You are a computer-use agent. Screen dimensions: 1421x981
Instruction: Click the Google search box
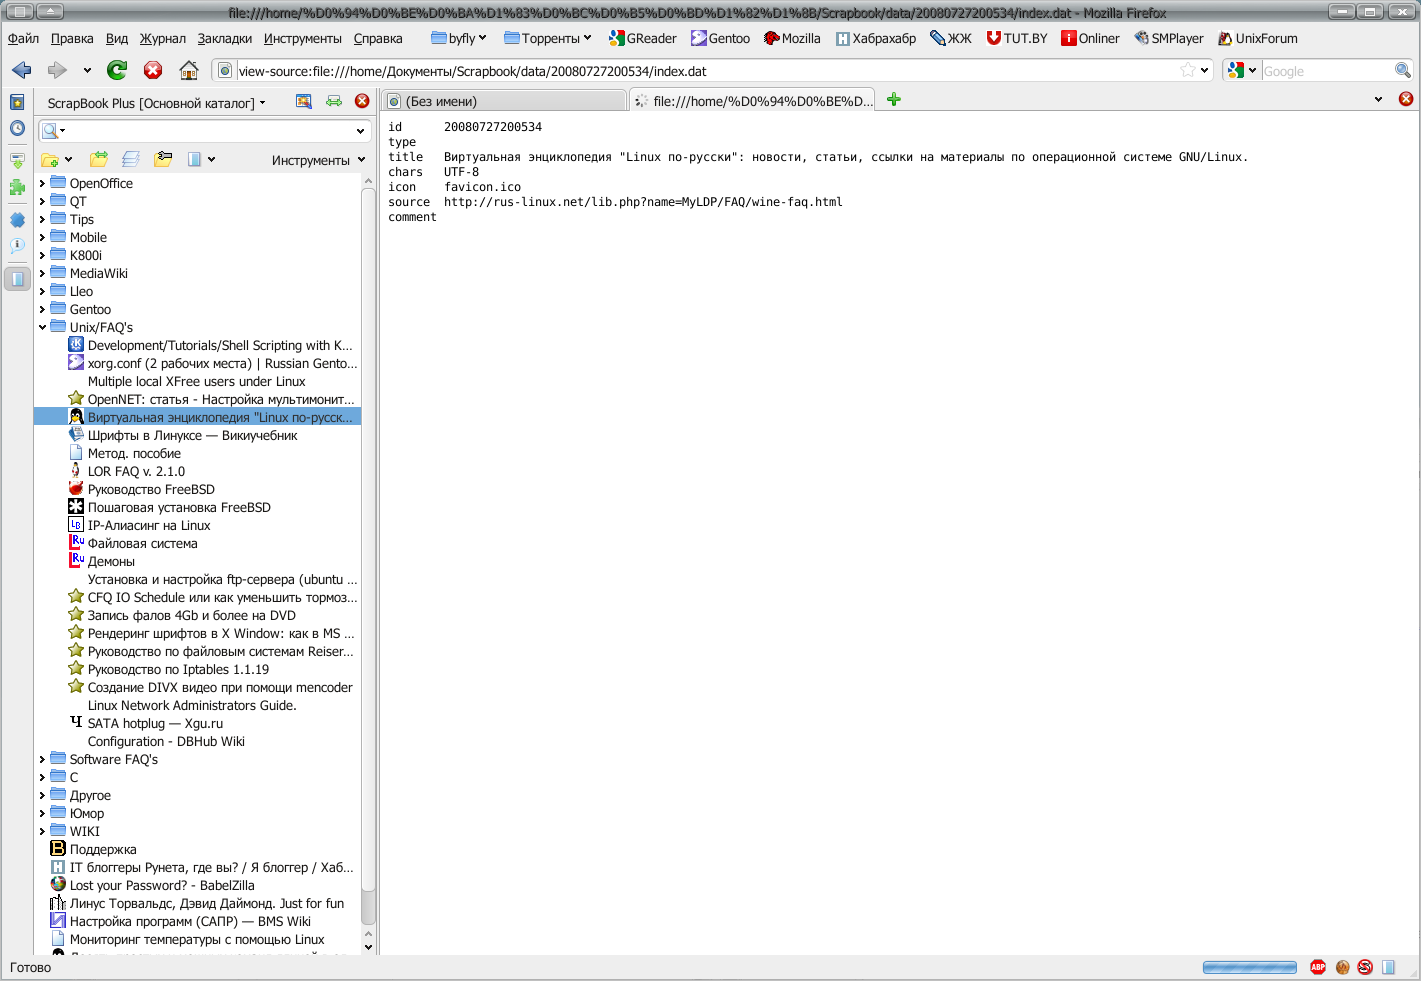pos(1328,71)
